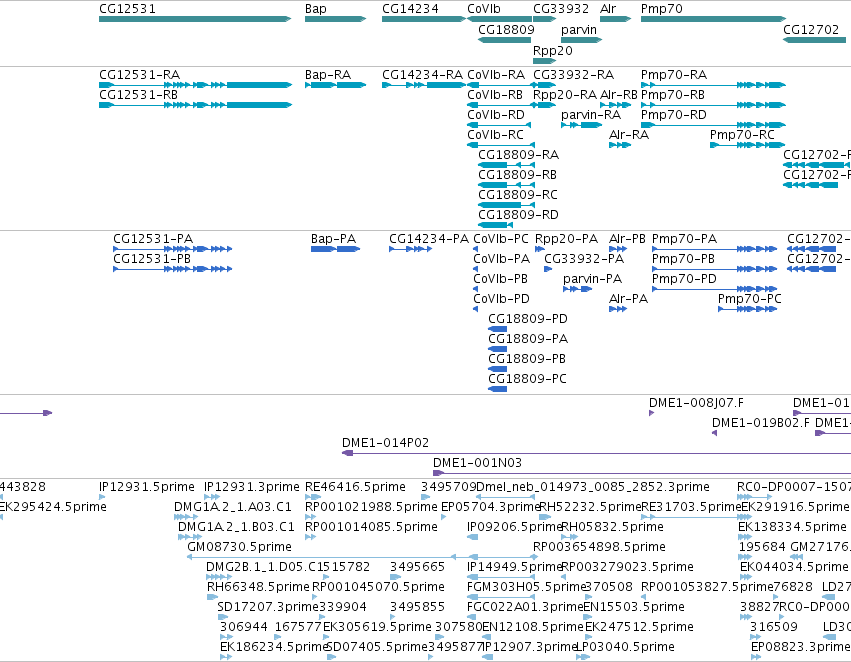Click the RP001021988.5prime EST label
The height and width of the screenshot is (662, 851).
pos(371,507)
